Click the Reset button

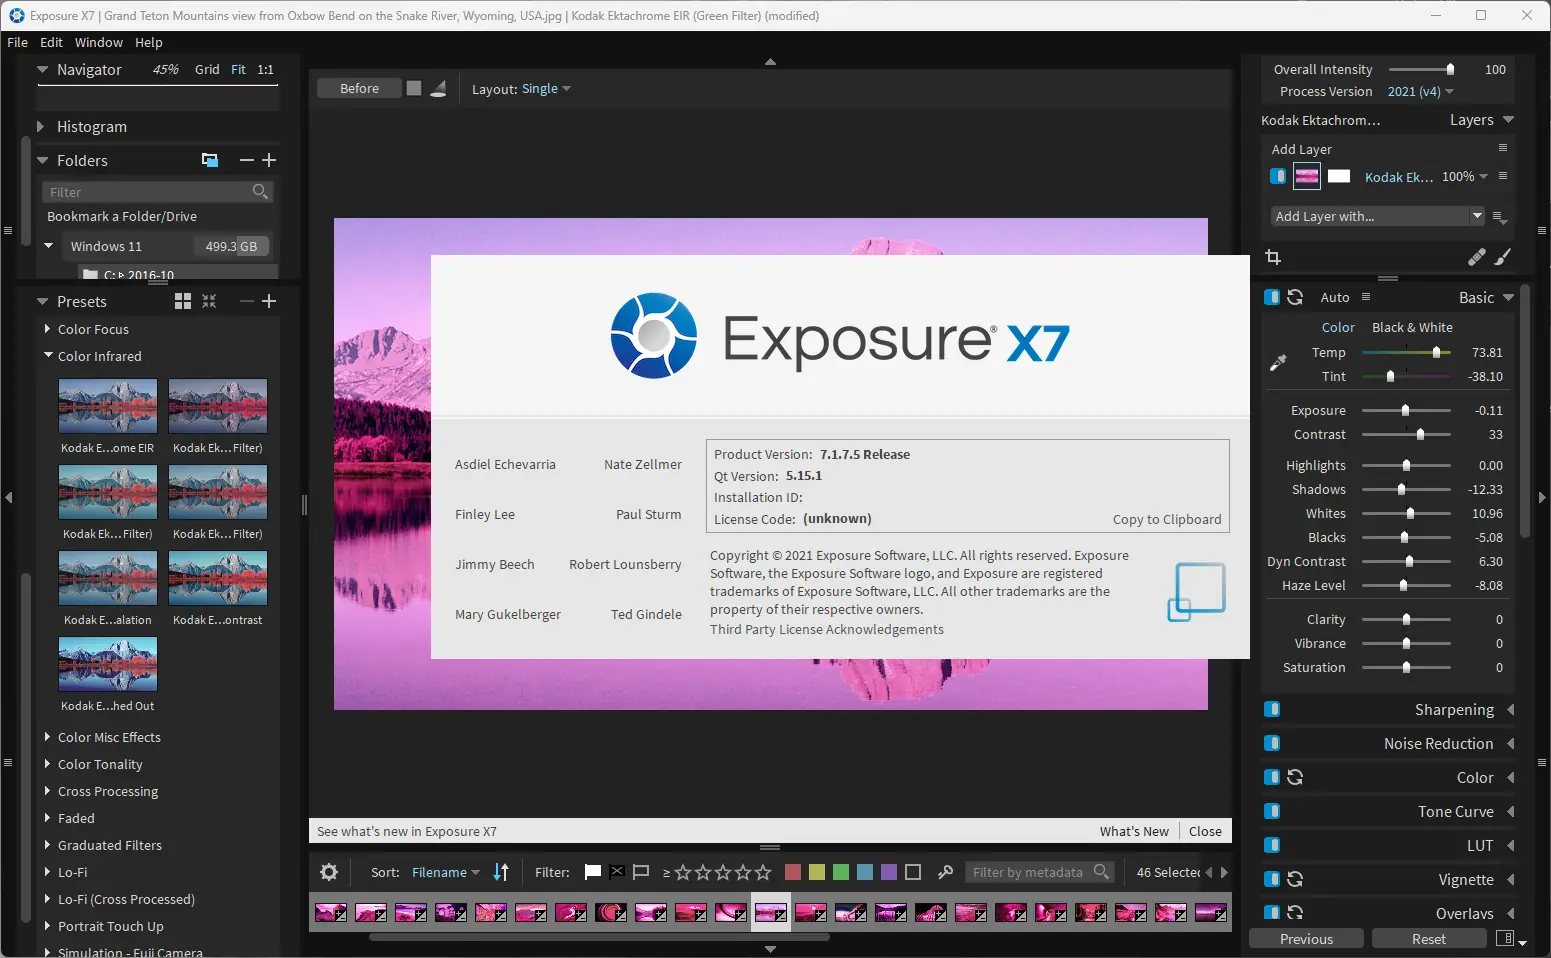pos(1428,939)
